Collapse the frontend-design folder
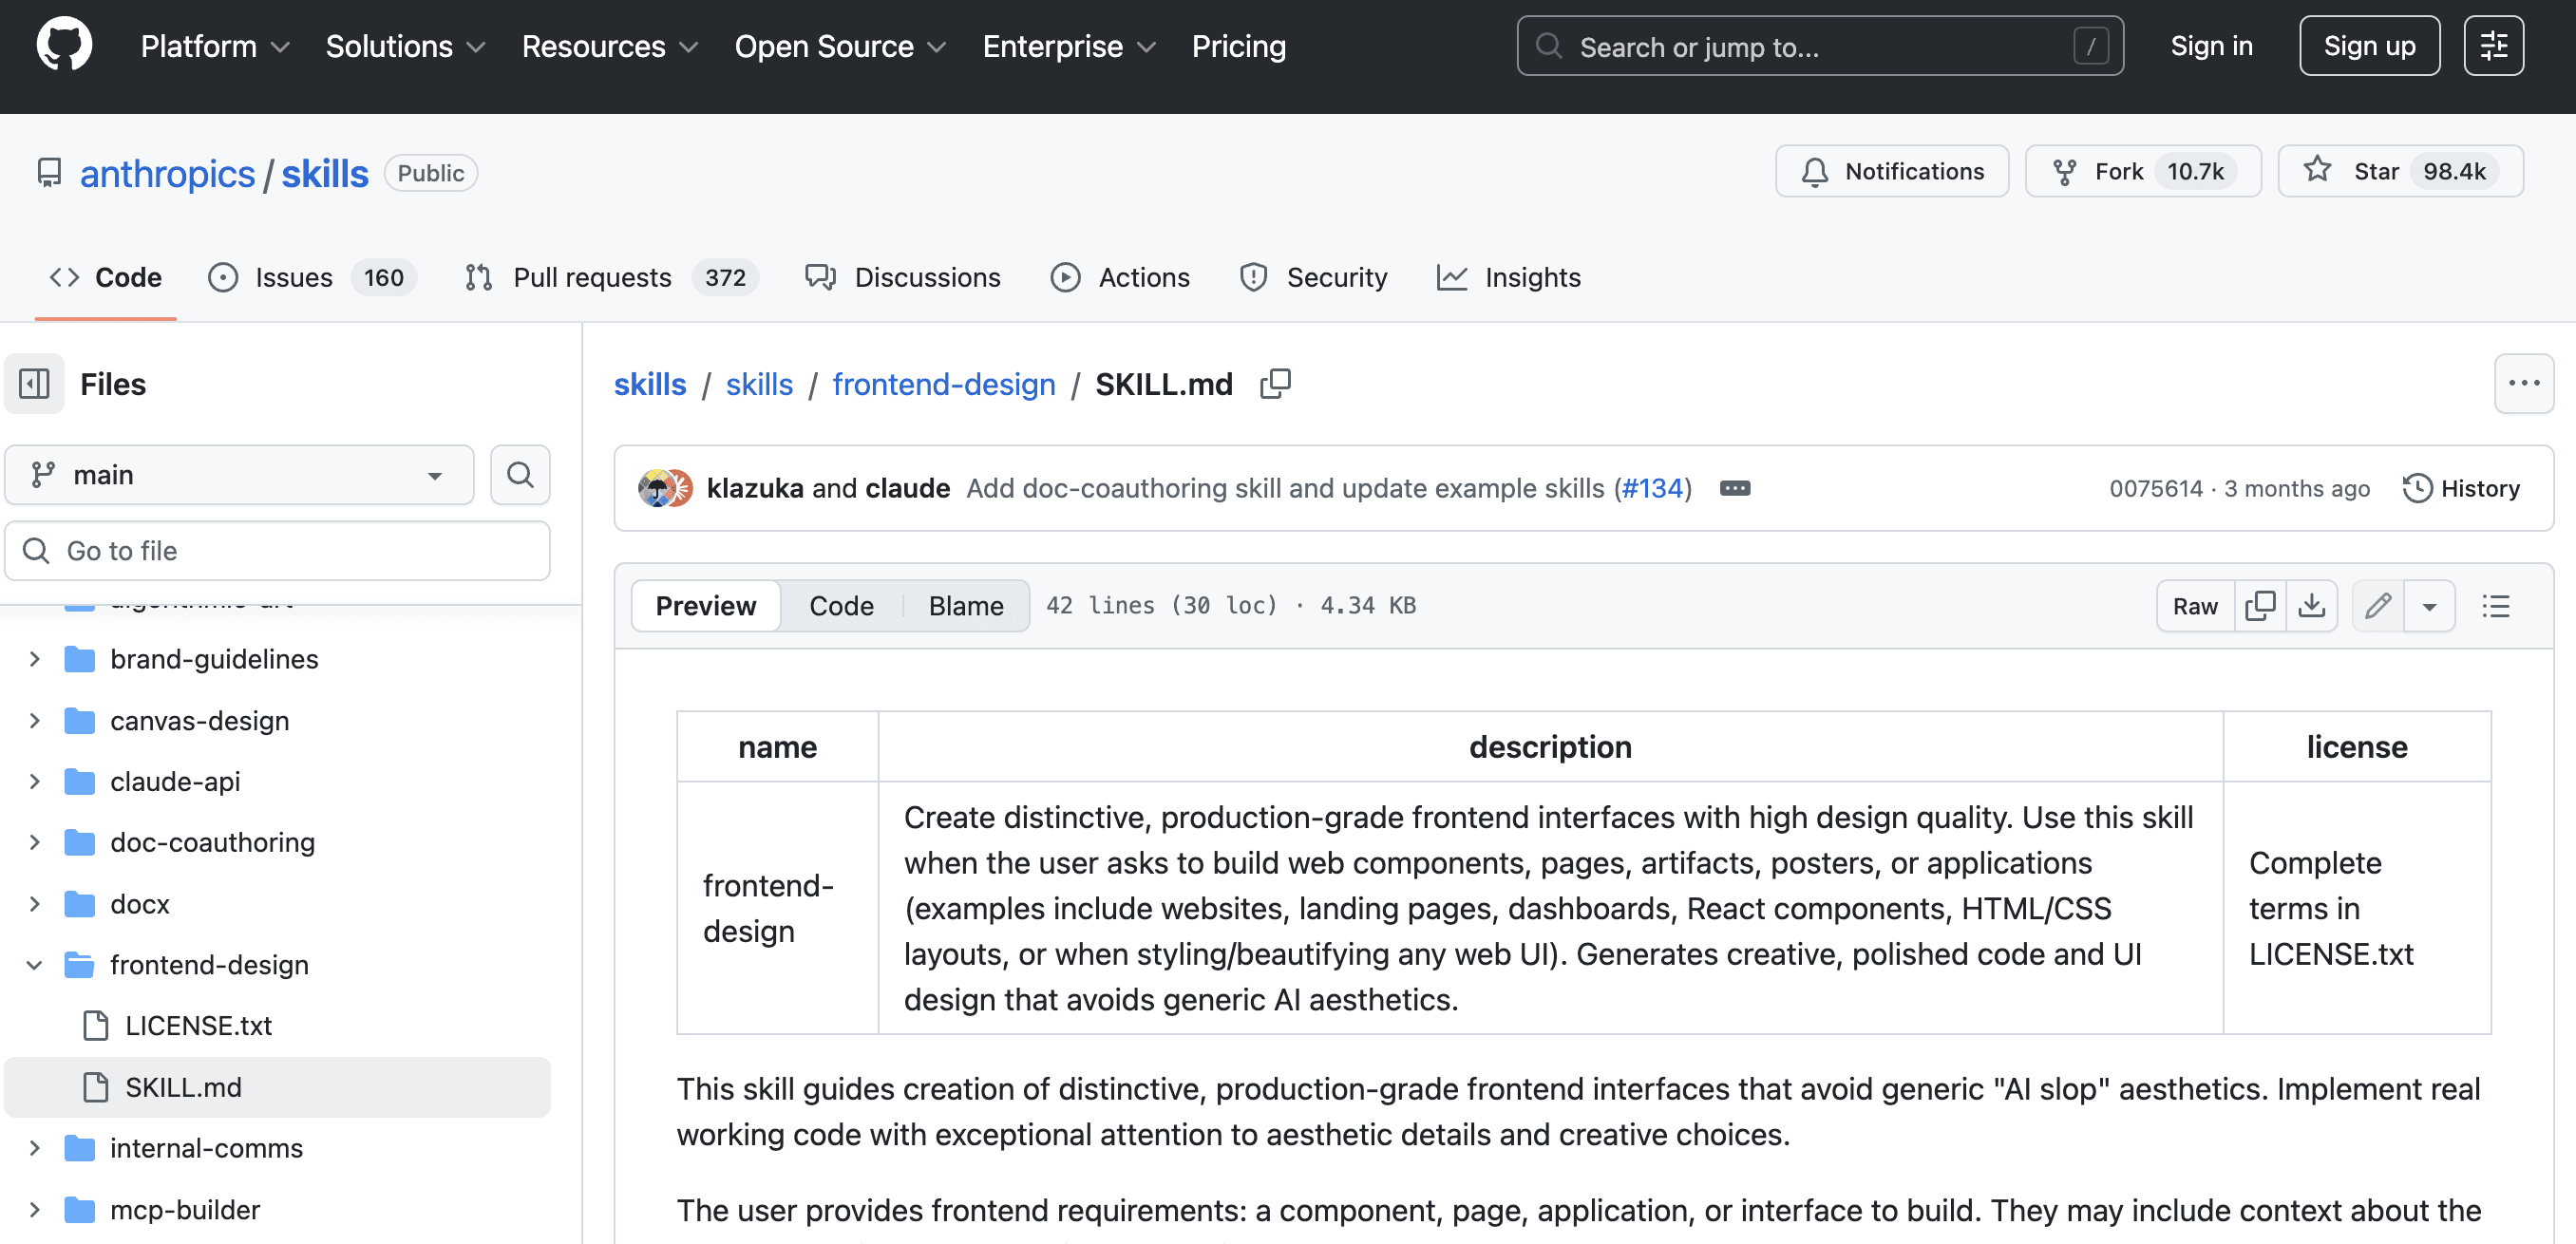Viewport: 2576px width, 1244px height. click(35, 965)
